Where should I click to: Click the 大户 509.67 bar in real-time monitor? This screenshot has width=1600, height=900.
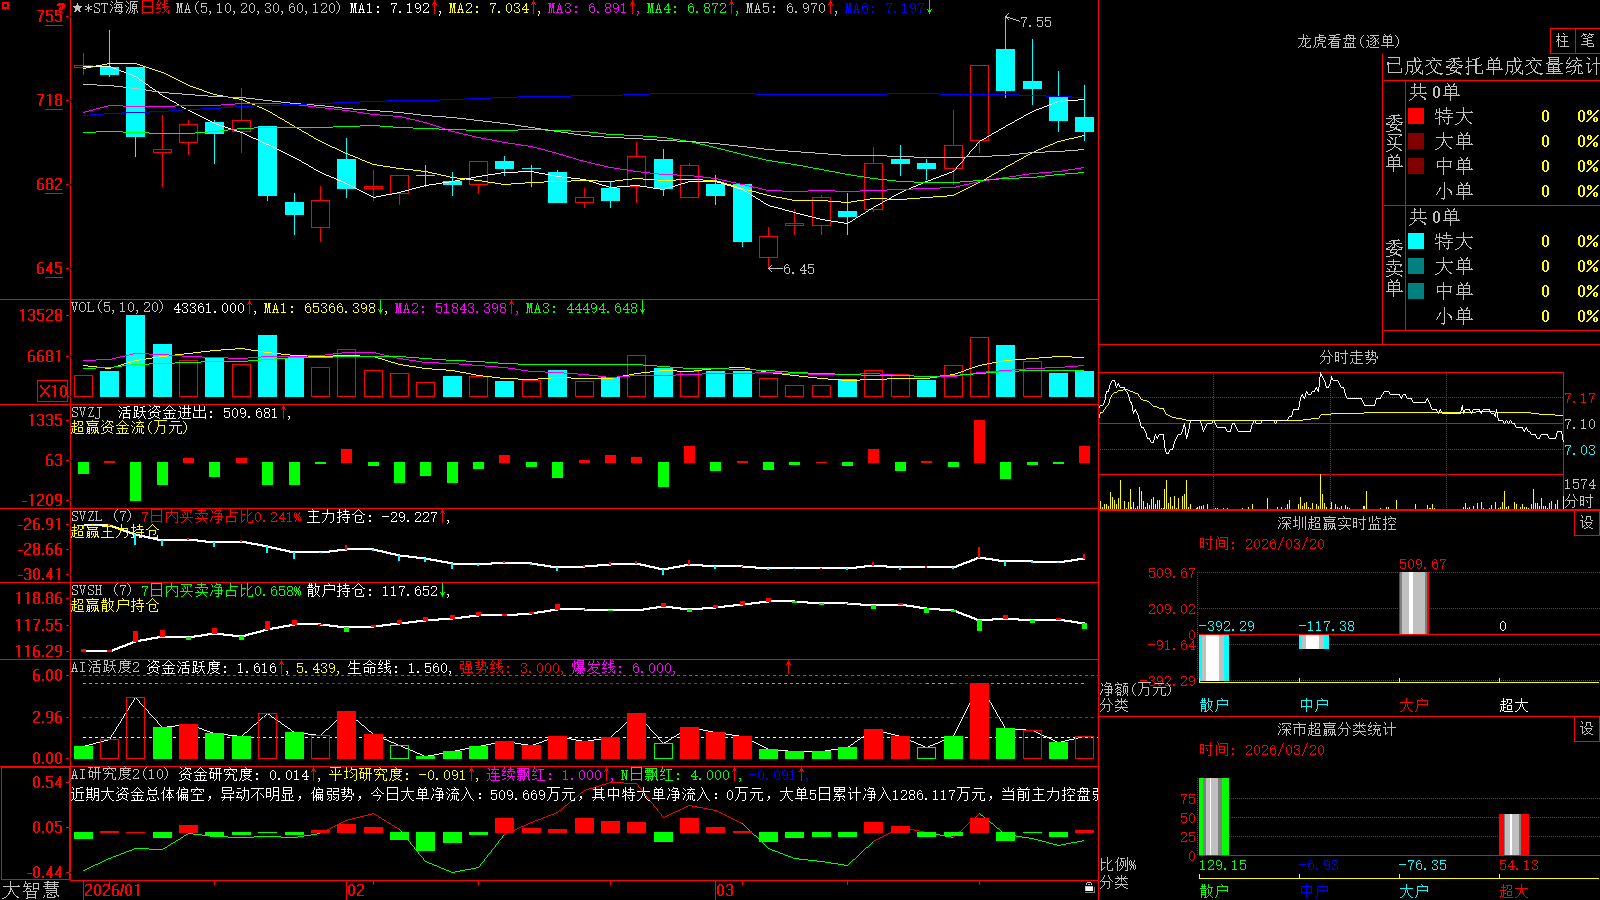click(x=1413, y=603)
